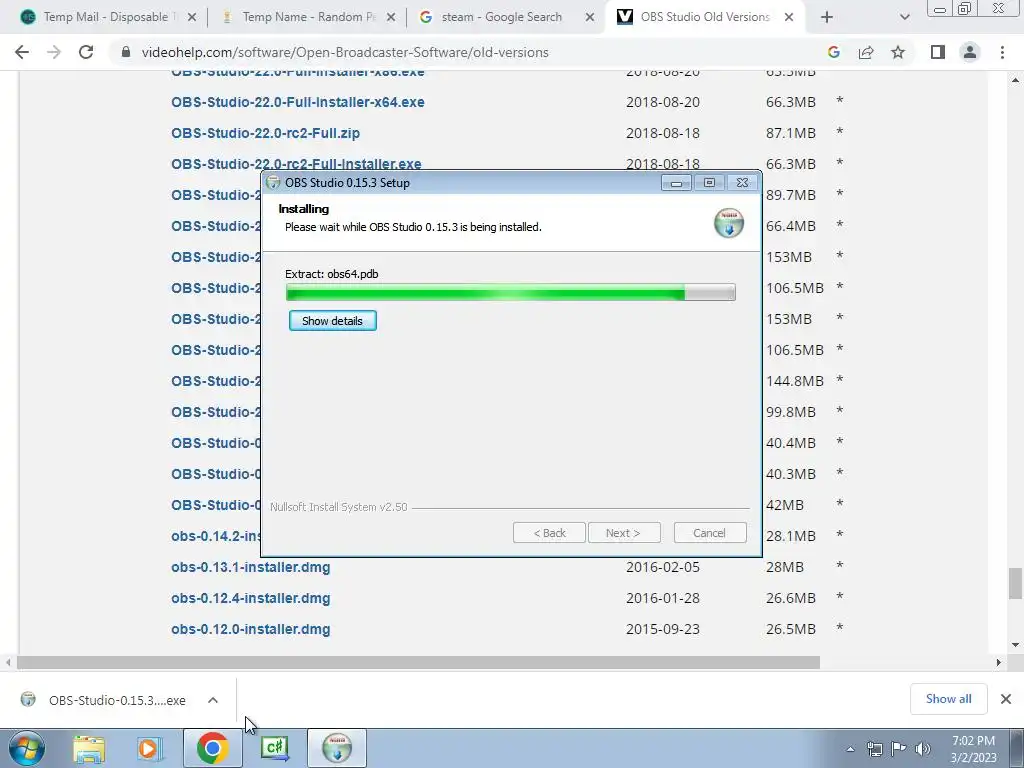The image size is (1024, 768).
Task: Click the volume speaker tray icon
Action: coord(922,749)
